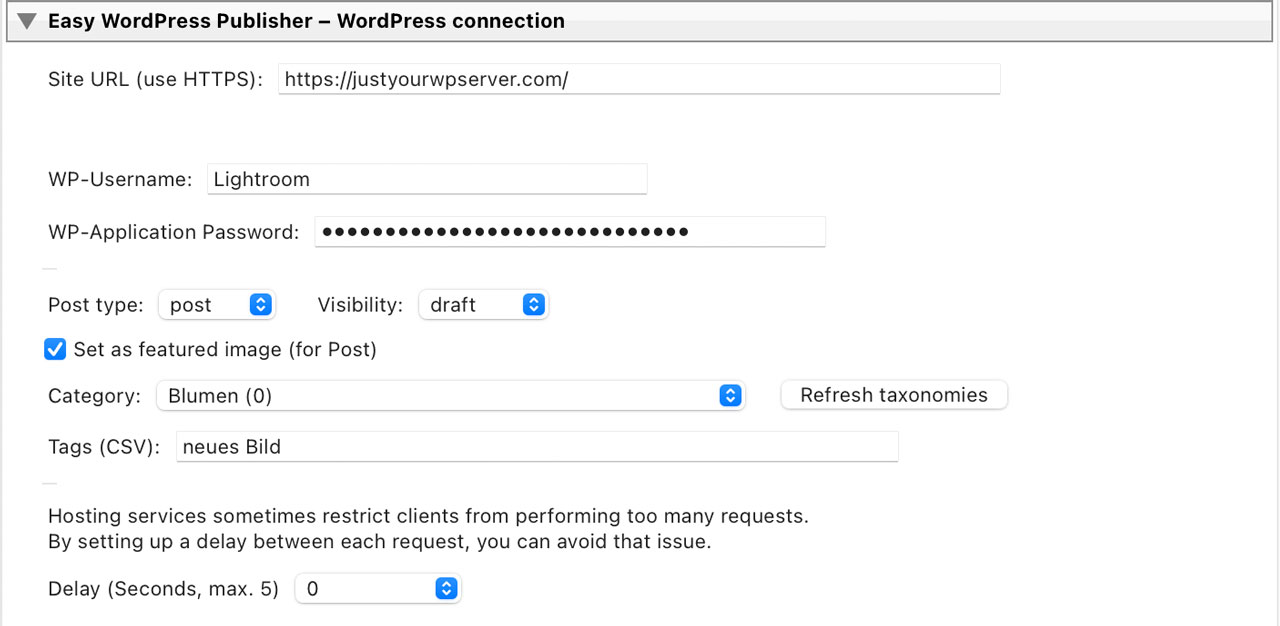Open the Post type dropdown

pyautogui.click(x=217, y=305)
